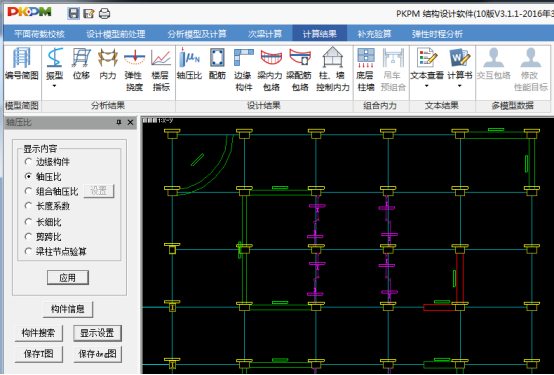Show 弹性挠度 elastic deflection results
Screen dimensions: 554x375
[x=135, y=69]
